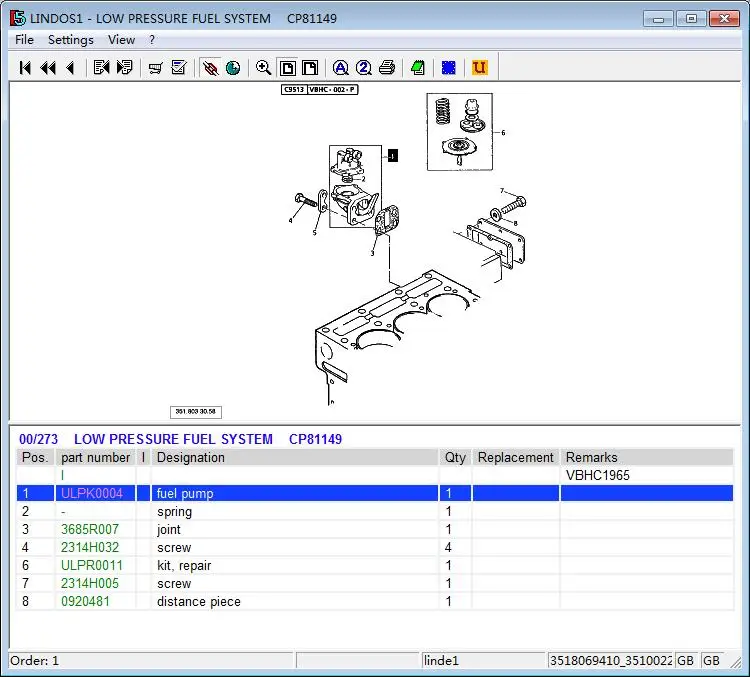Click the magnifier zoom-in icon

point(263,68)
